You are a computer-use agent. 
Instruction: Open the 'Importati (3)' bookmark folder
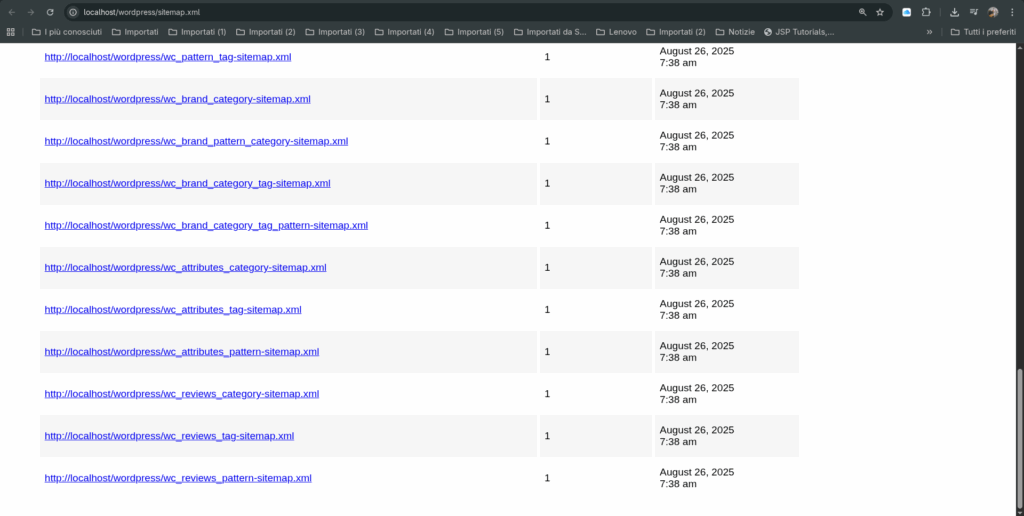pyautogui.click(x=335, y=31)
